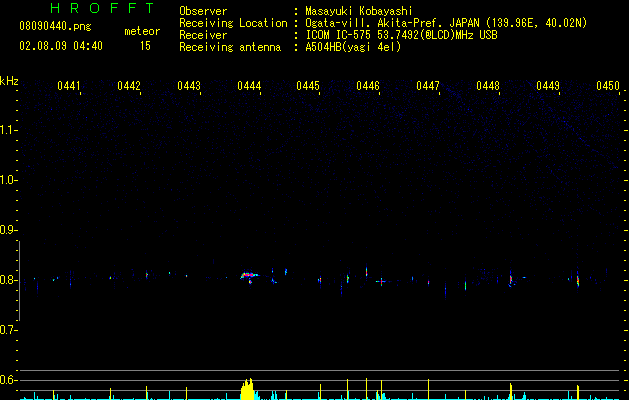Click the 0.6 kHz frequency label
The height and width of the screenshot is (400, 629).
click(8, 380)
